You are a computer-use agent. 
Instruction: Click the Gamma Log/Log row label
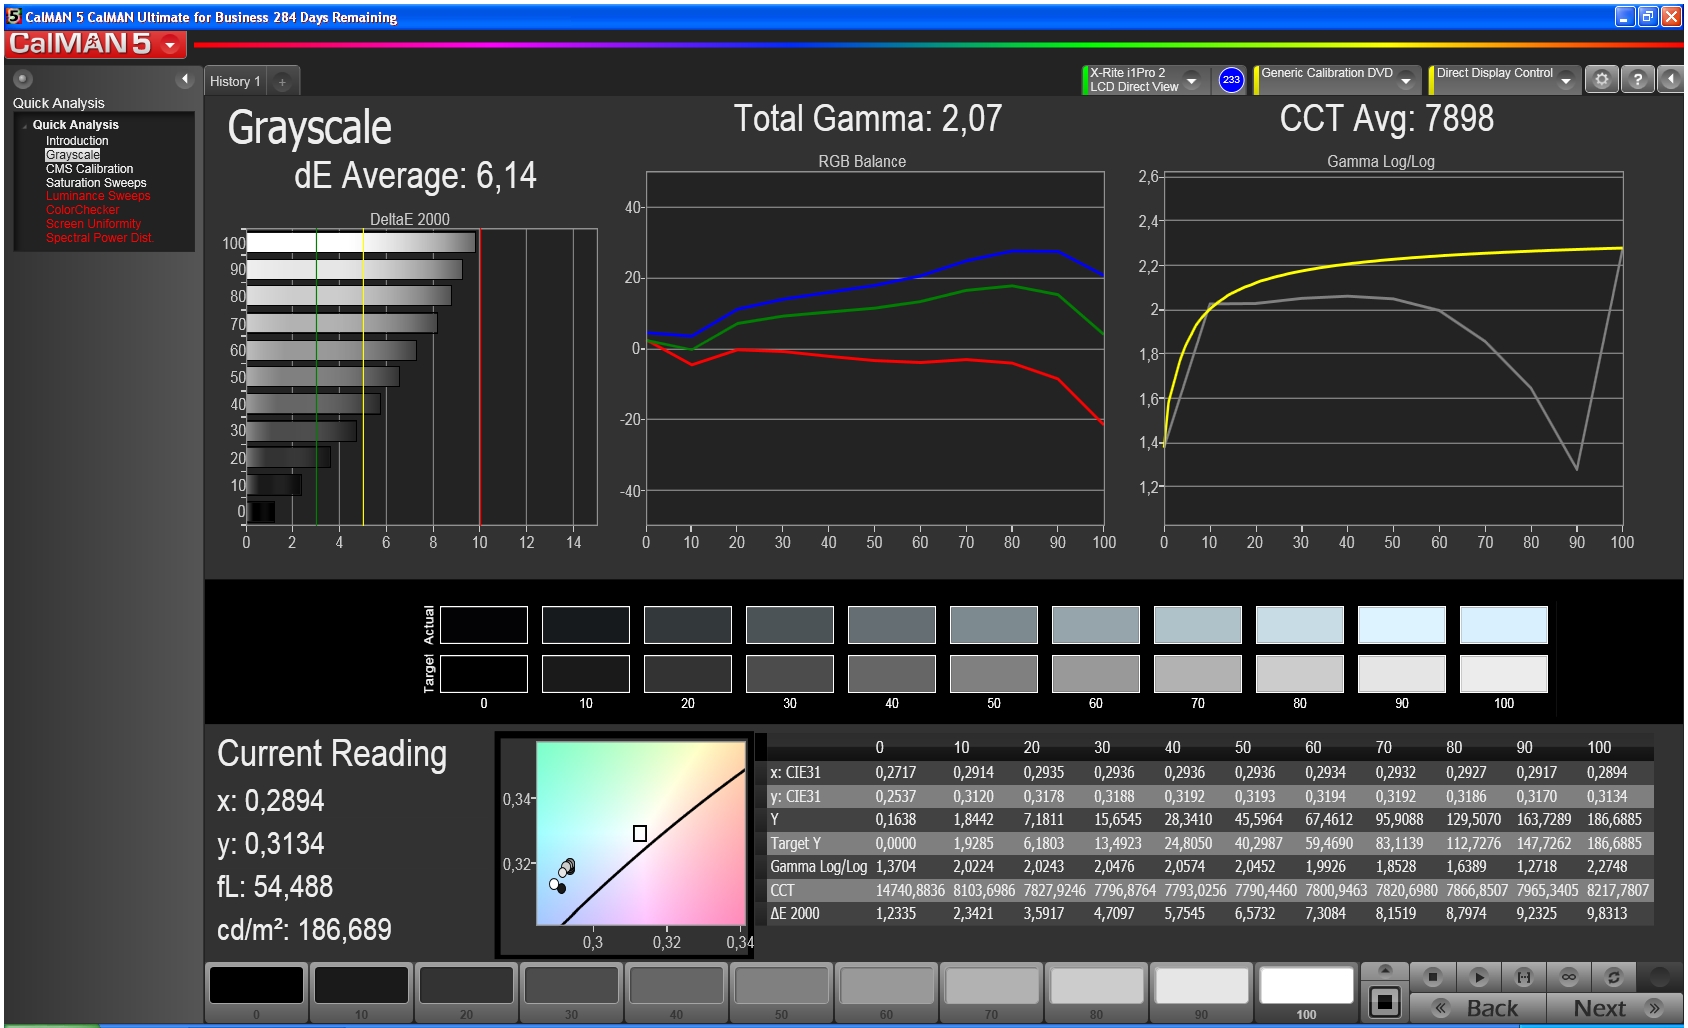click(x=818, y=867)
